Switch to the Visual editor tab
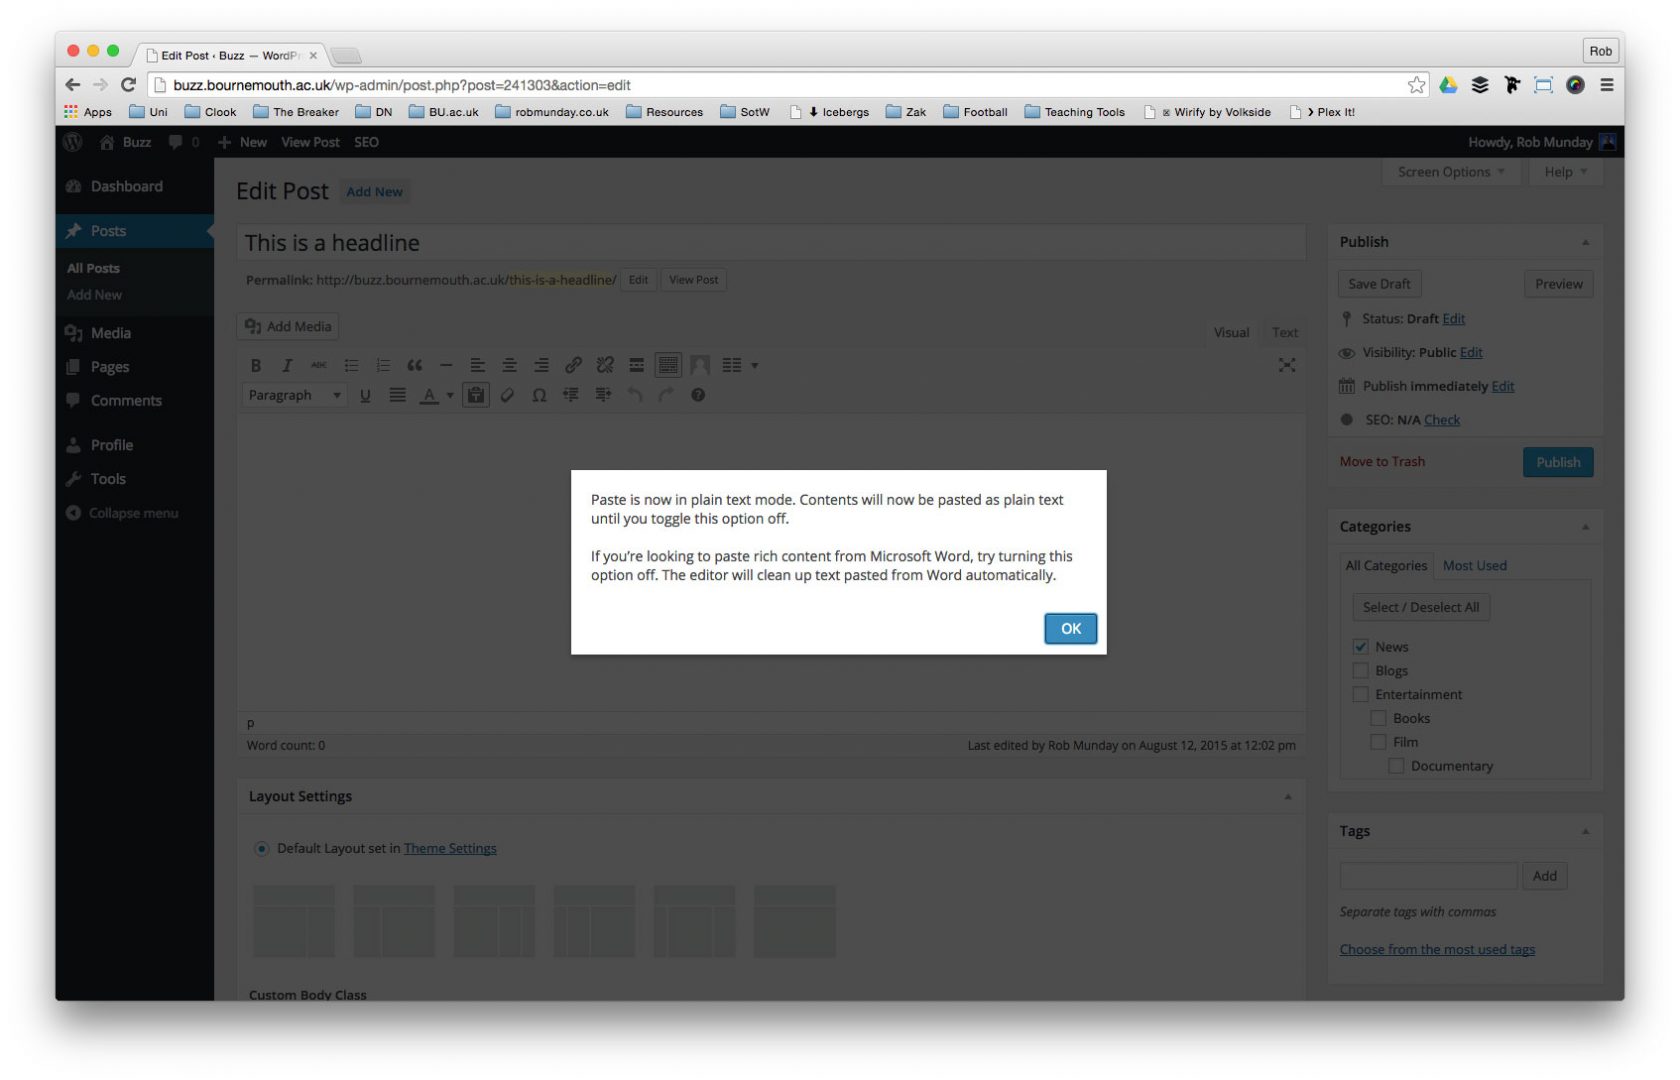This screenshot has height=1080, width=1680. [x=1231, y=332]
